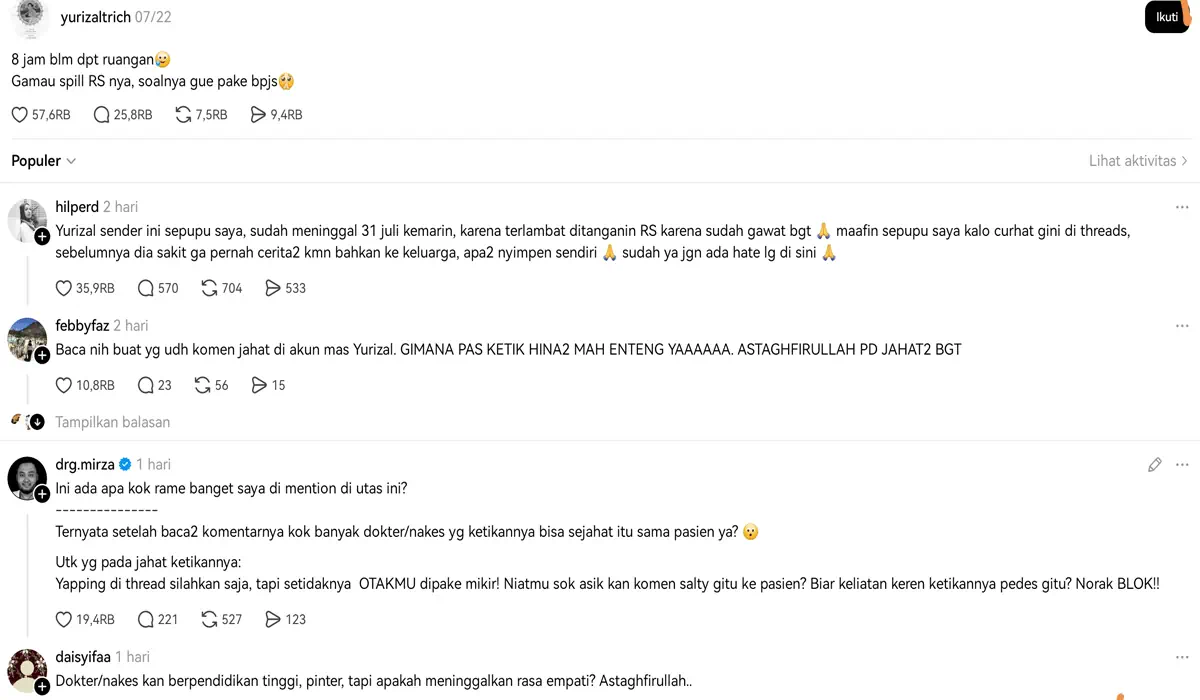The height and width of the screenshot is (700, 1200).
Task: Repost febbyfaz's comment
Action: coord(202,385)
